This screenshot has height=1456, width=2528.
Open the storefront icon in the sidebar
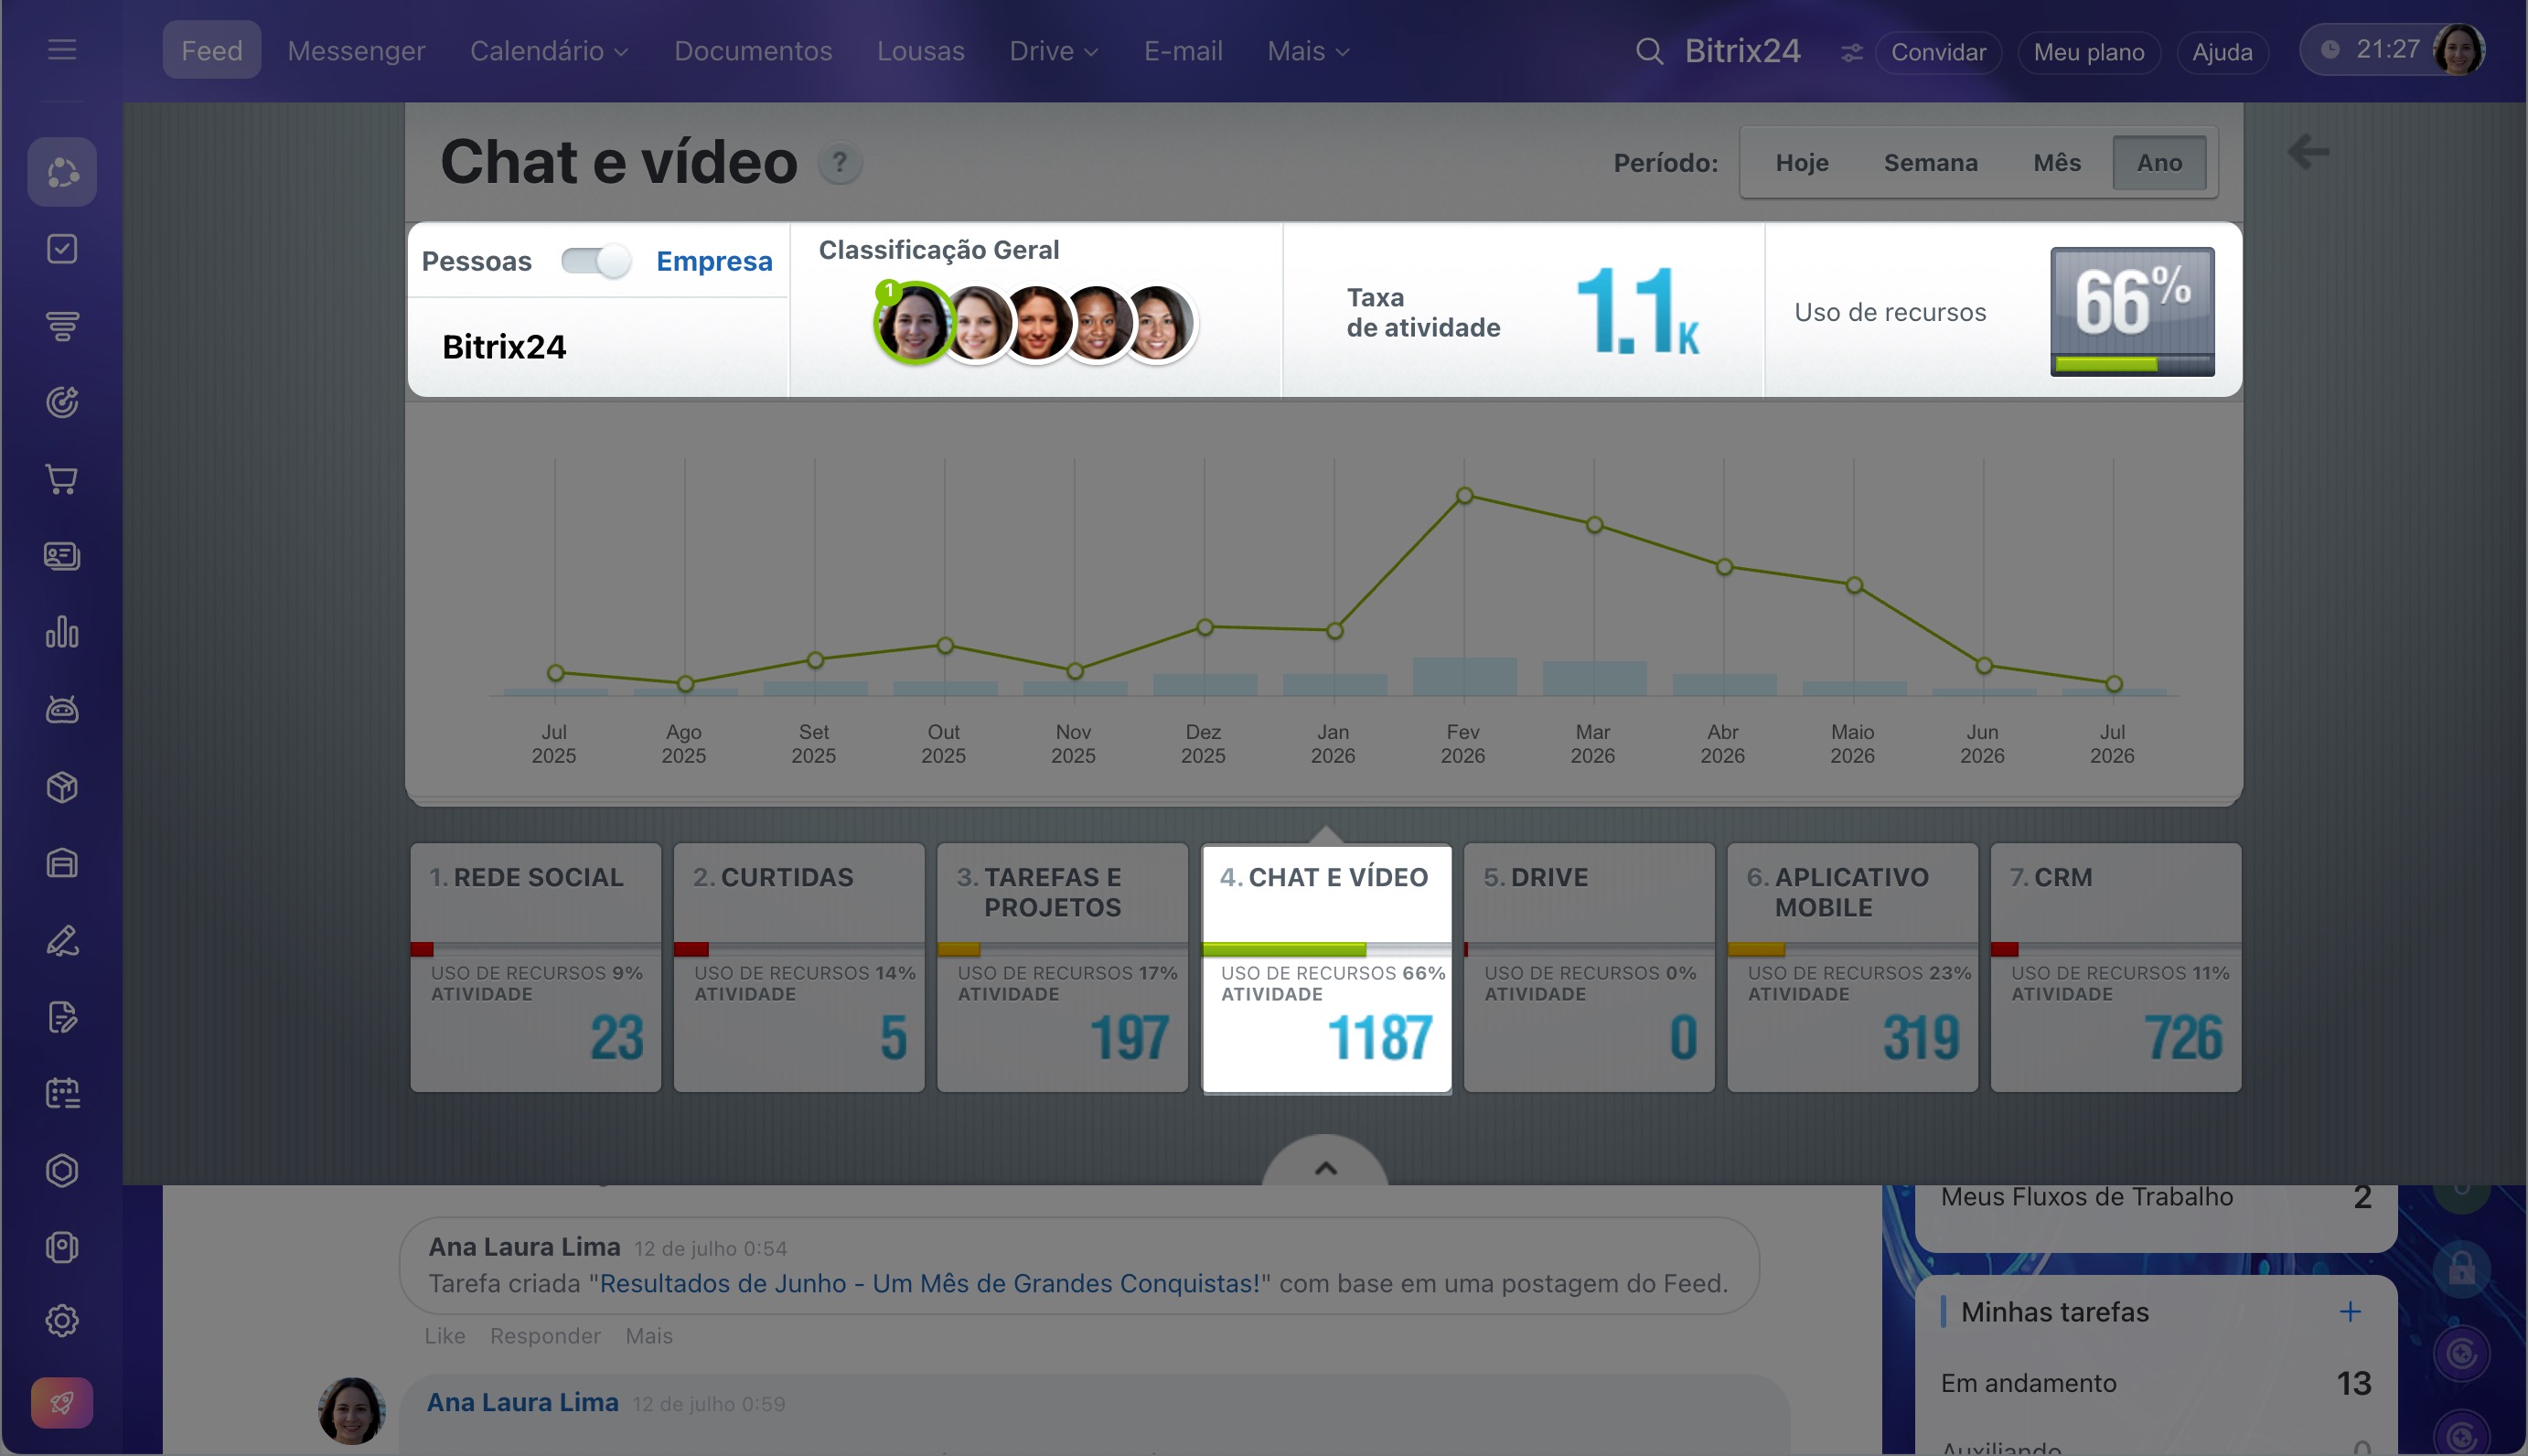pos(62,863)
